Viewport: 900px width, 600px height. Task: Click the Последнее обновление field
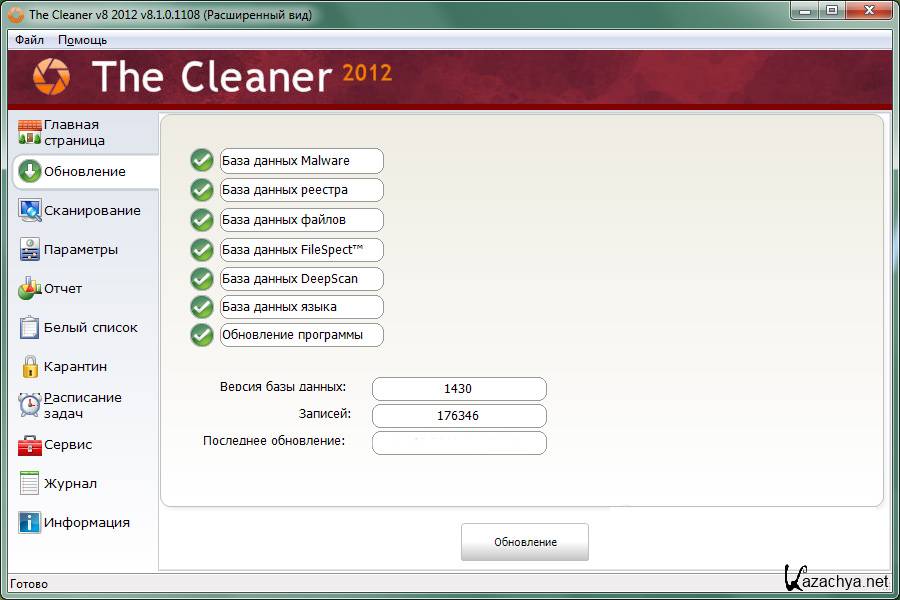459,443
